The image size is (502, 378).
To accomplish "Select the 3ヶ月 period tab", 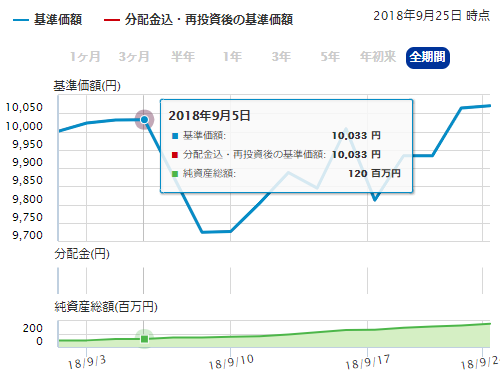I will click(134, 57).
